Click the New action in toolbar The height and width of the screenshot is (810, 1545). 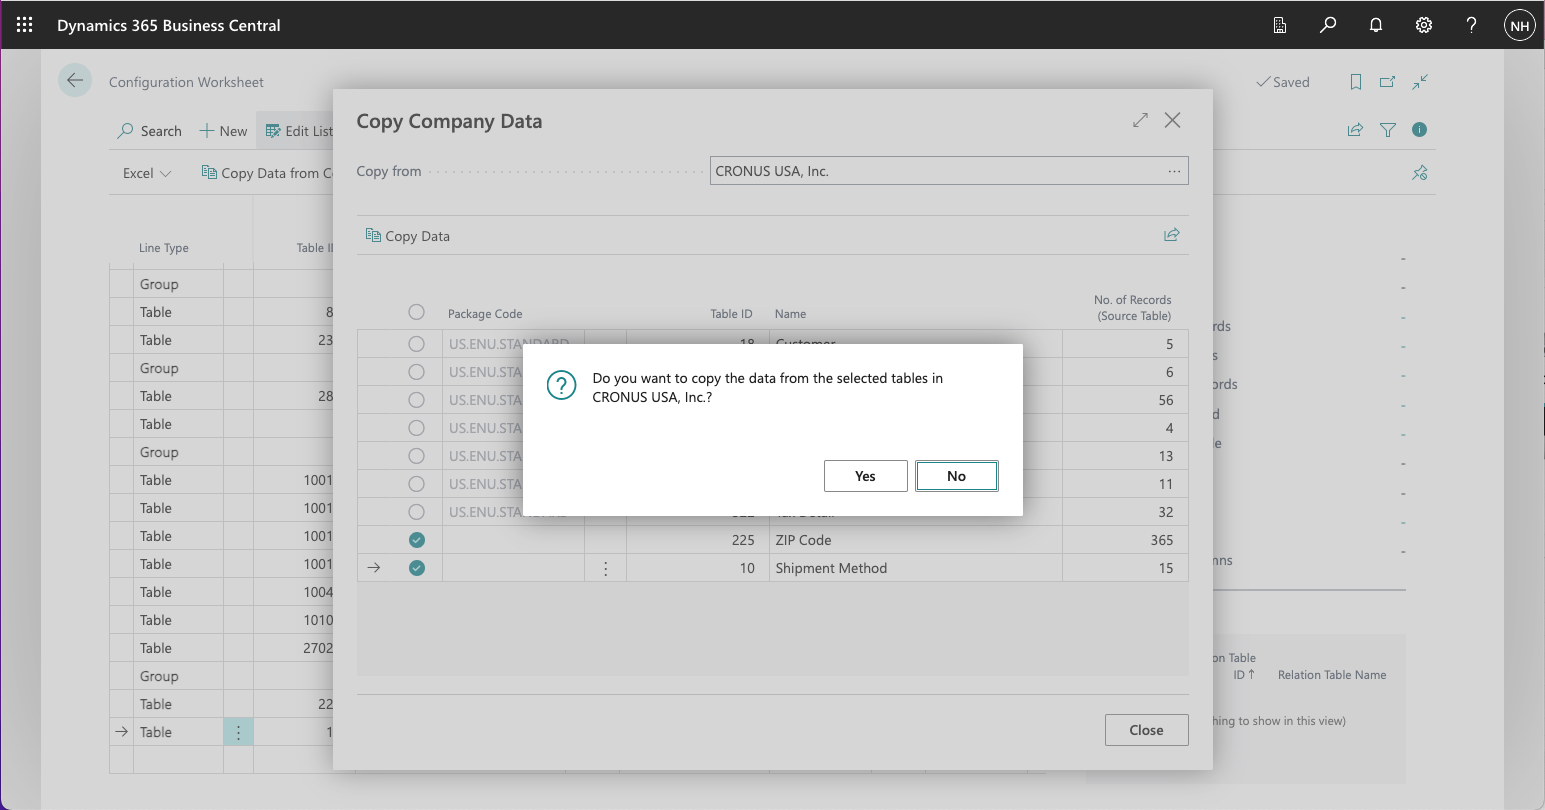point(223,131)
